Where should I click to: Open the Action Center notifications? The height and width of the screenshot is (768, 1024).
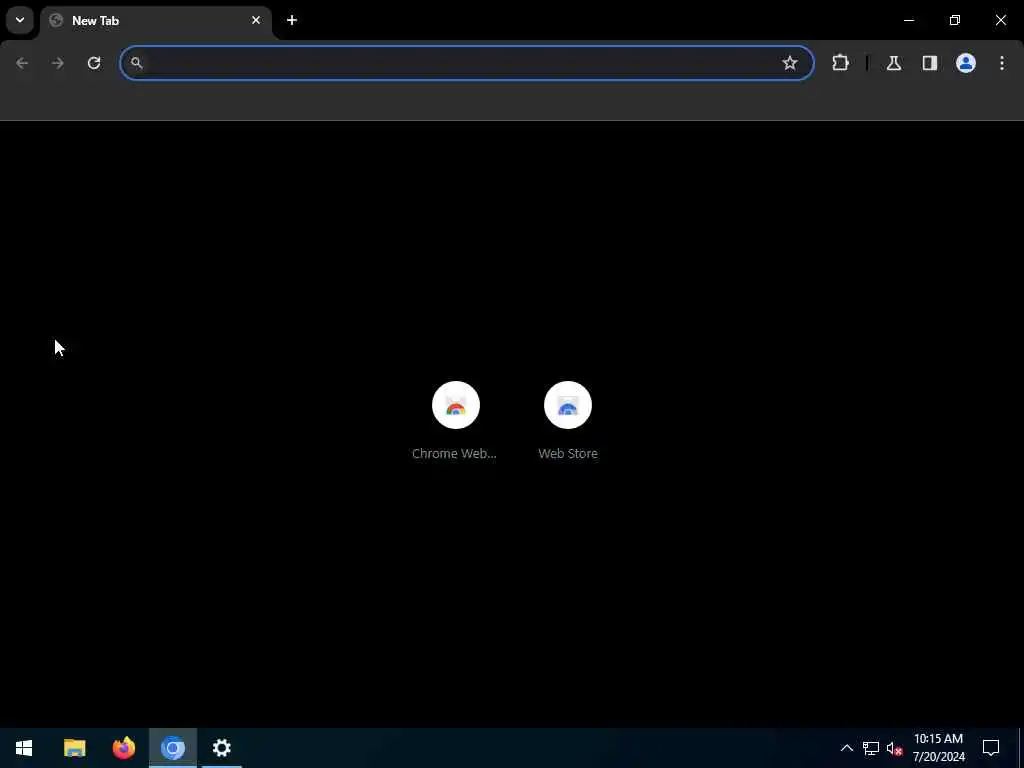991,748
